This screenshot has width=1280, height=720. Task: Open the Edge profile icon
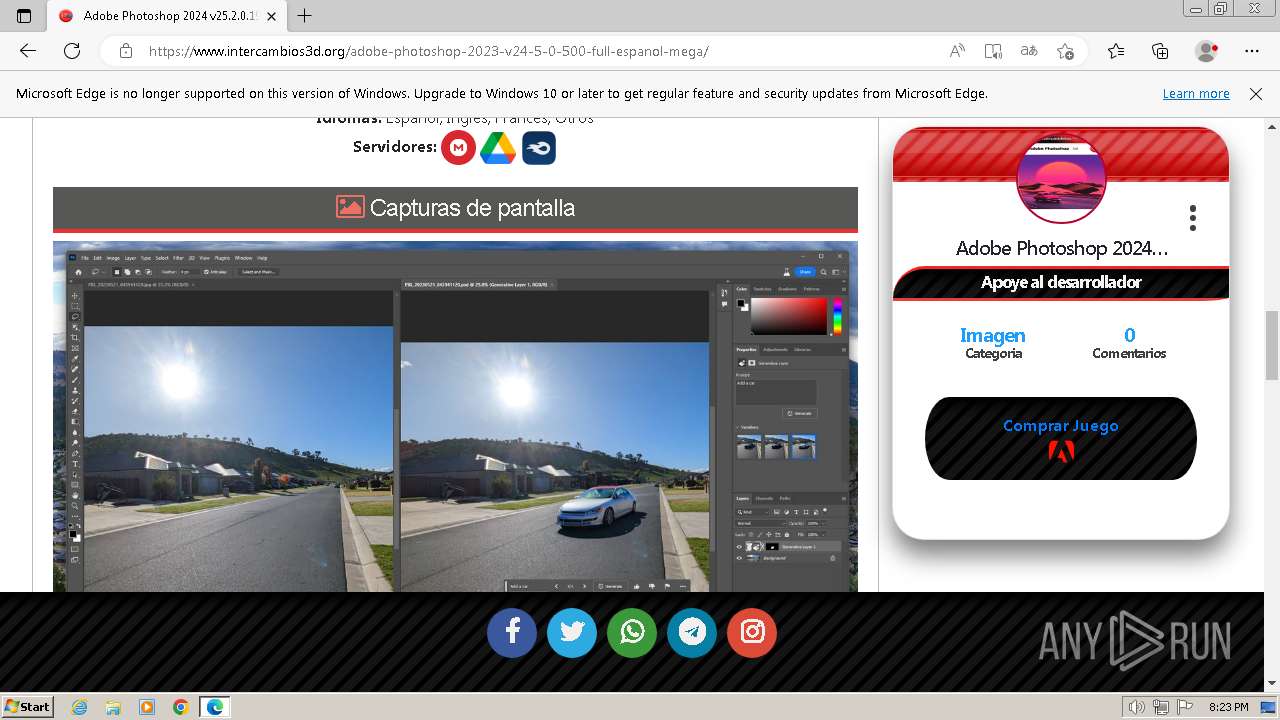pyautogui.click(x=1207, y=51)
